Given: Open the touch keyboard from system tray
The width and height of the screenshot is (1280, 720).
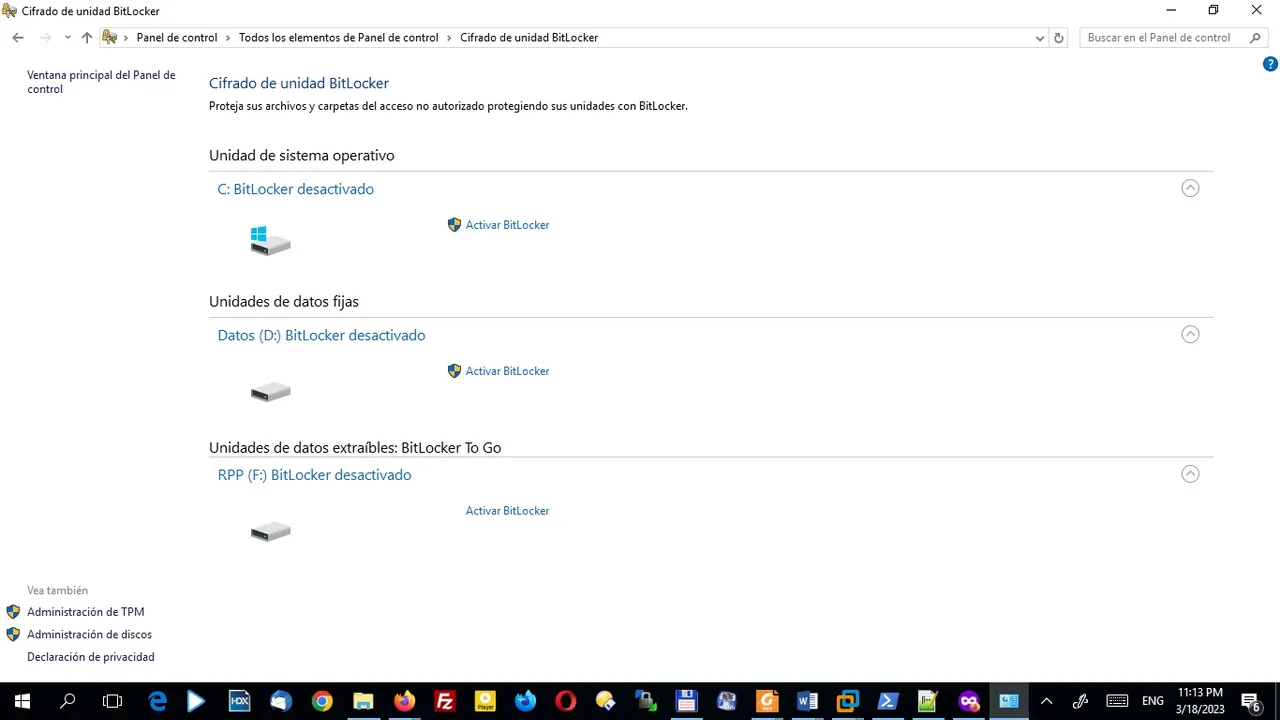Looking at the screenshot, I should pyautogui.click(x=1117, y=701).
